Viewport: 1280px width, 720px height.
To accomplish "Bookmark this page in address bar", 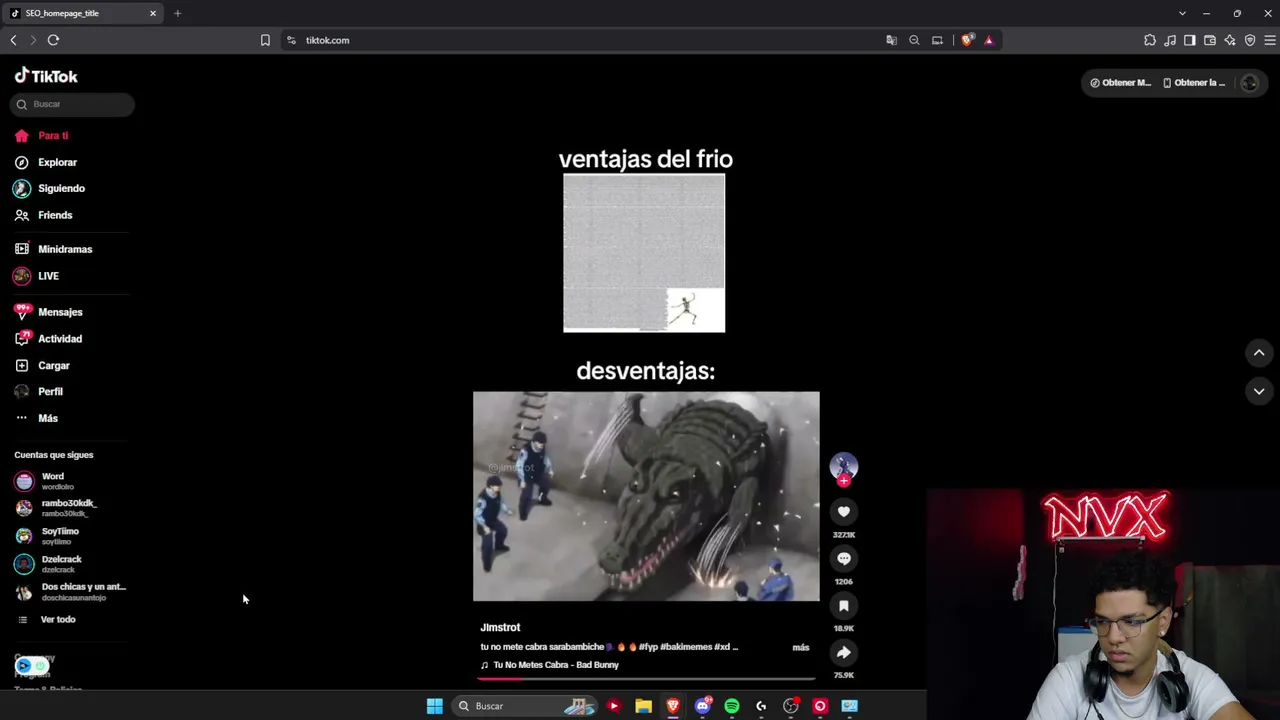I will 265,40.
